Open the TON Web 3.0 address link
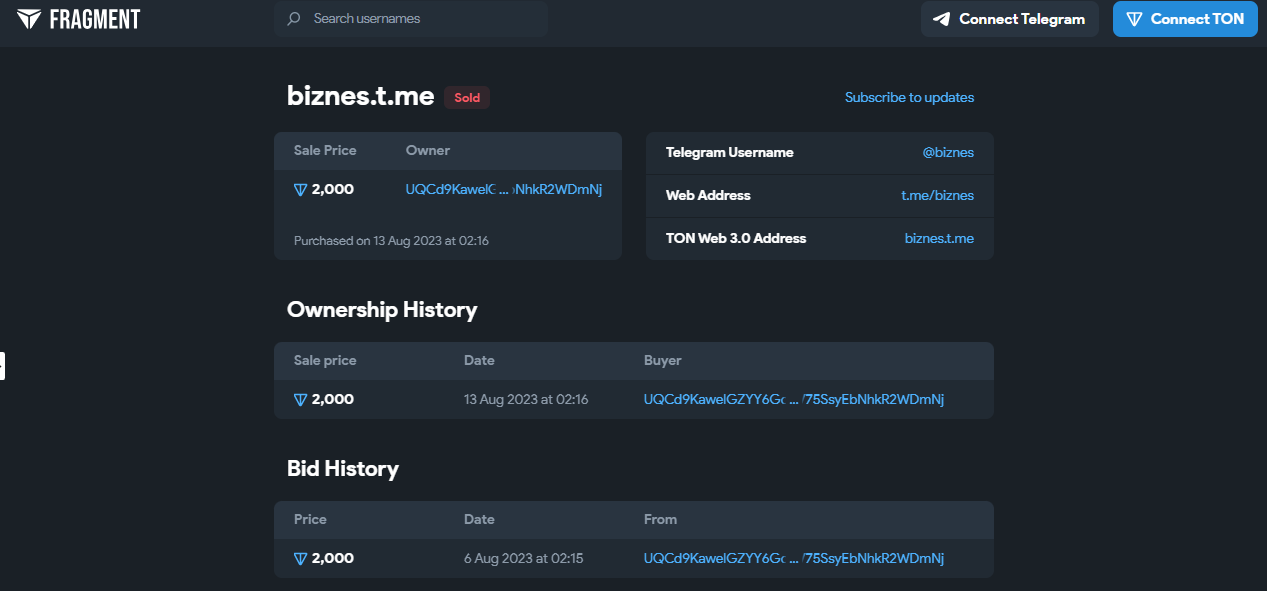Image resolution: width=1267 pixels, height=591 pixels. coord(938,239)
